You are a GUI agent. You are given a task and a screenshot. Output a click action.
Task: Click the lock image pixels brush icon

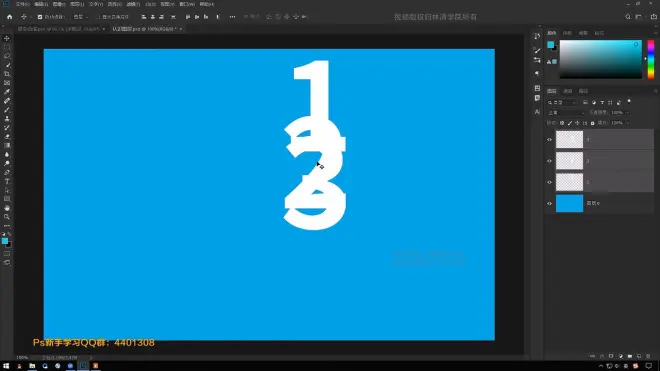[x=570, y=123]
